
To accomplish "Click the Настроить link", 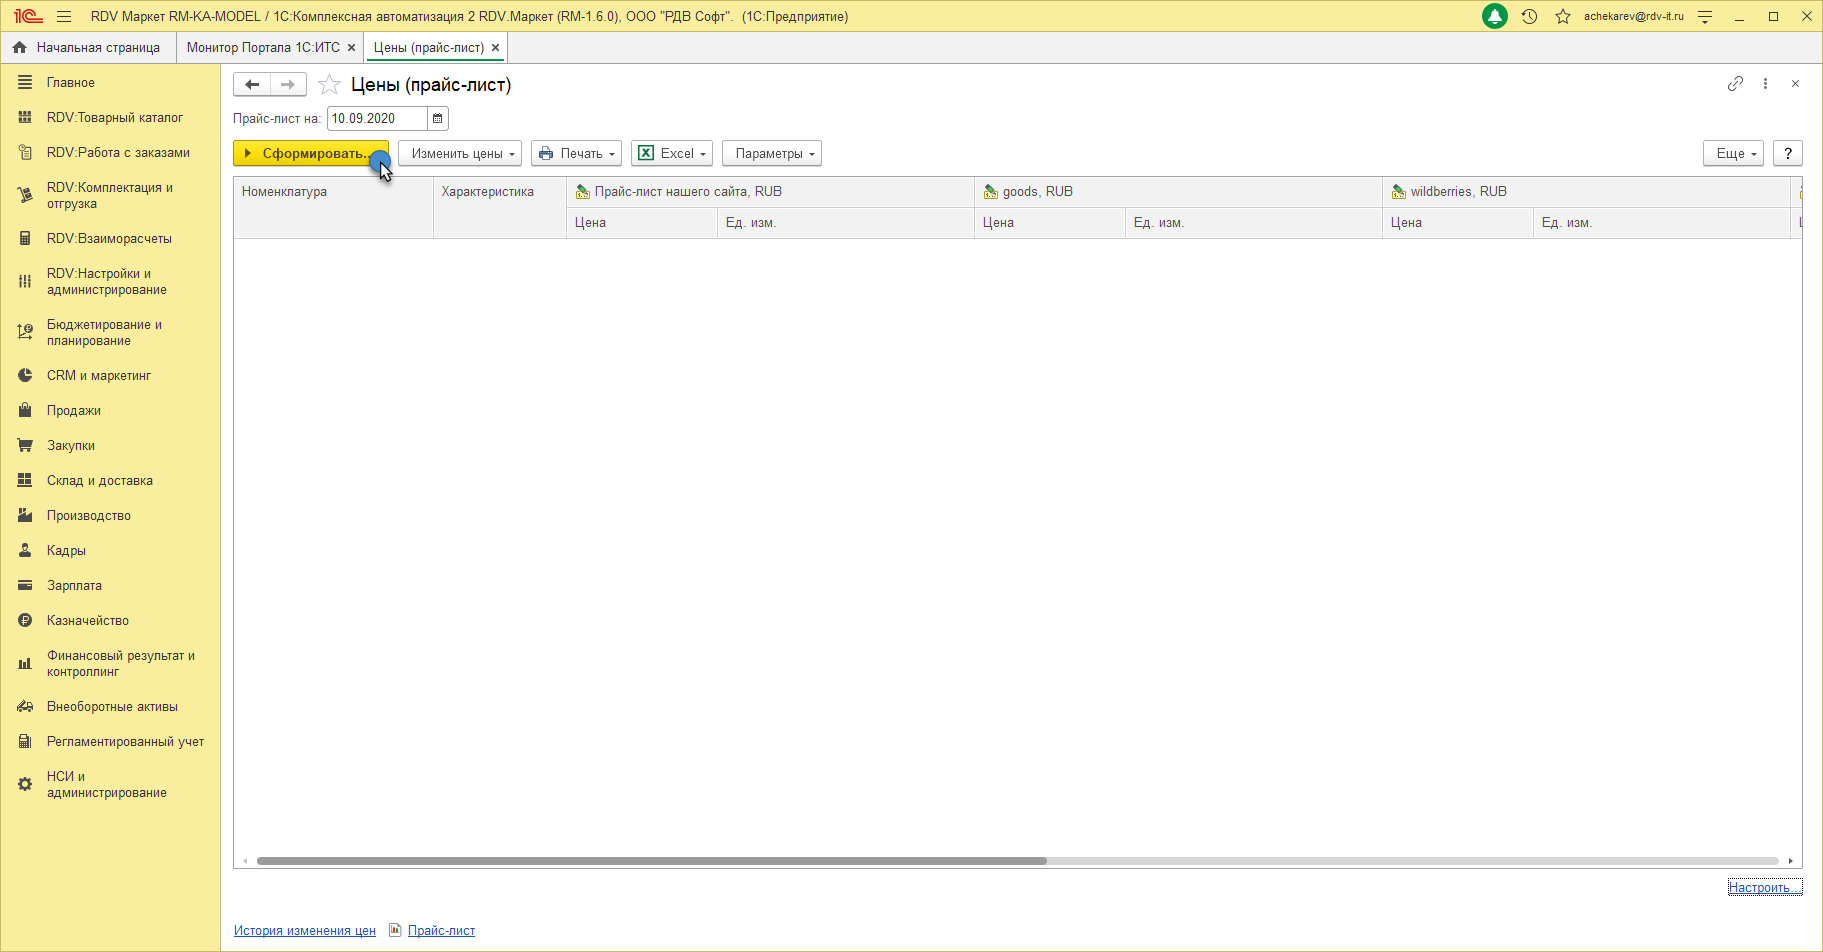I will pyautogui.click(x=1763, y=888).
